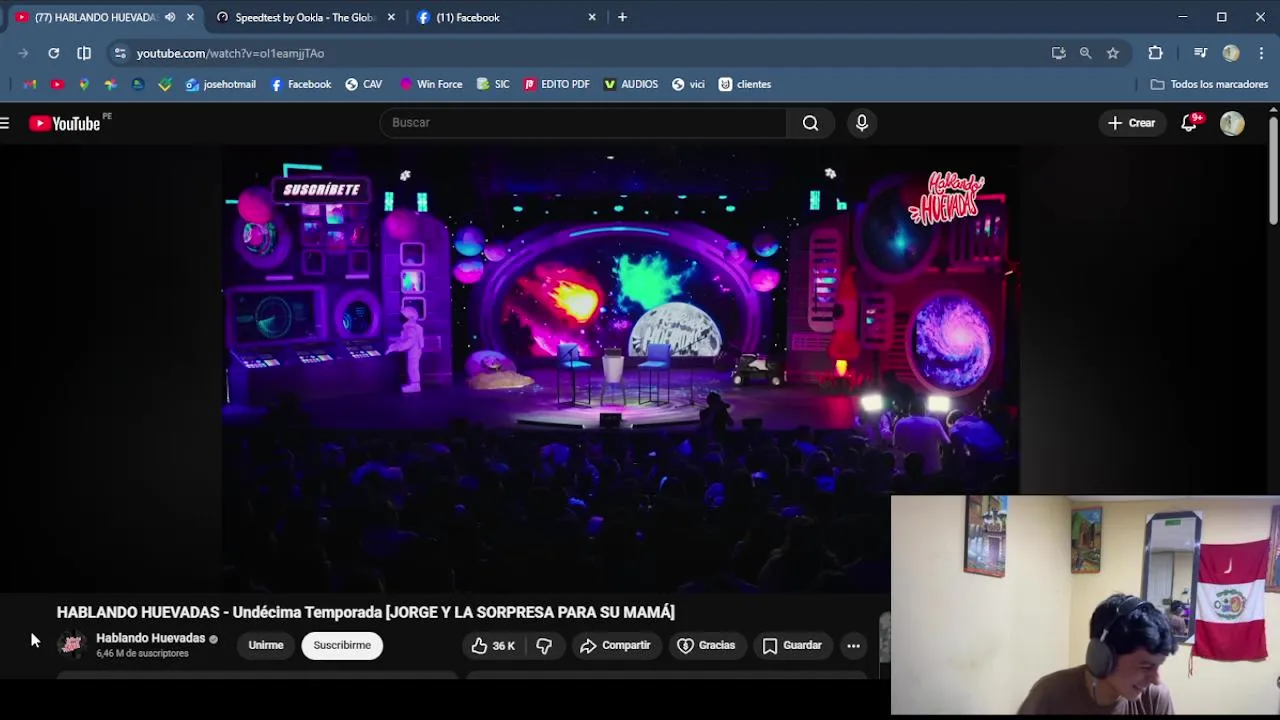Click the video player area

pos(620,368)
